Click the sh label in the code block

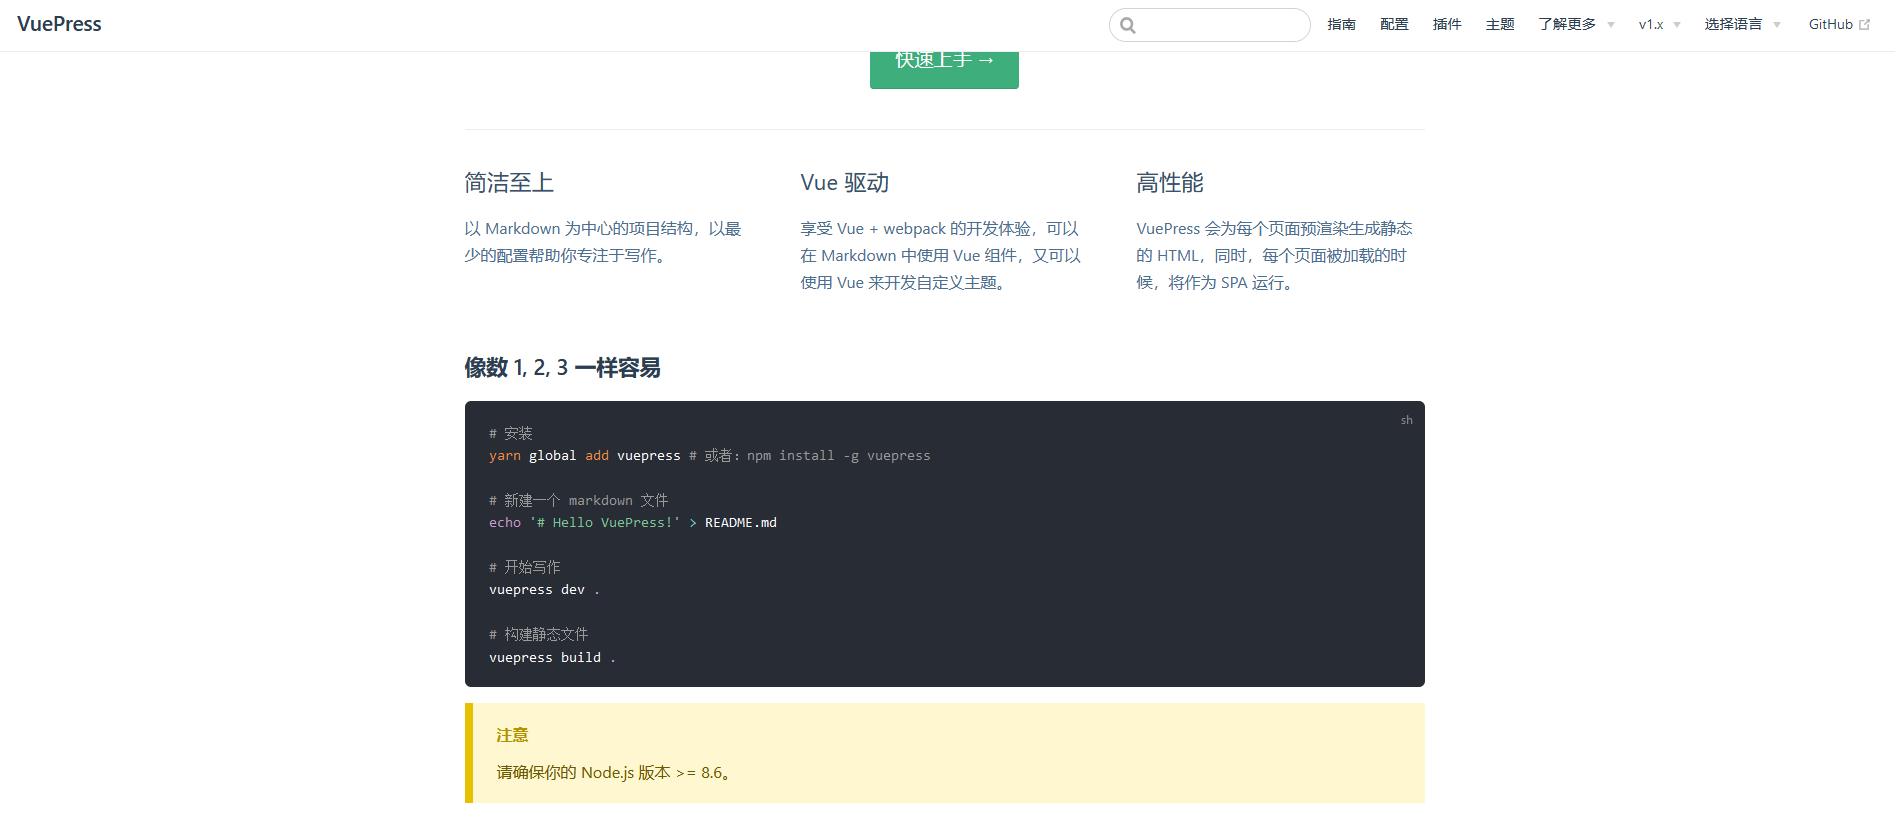click(x=1406, y=420)
